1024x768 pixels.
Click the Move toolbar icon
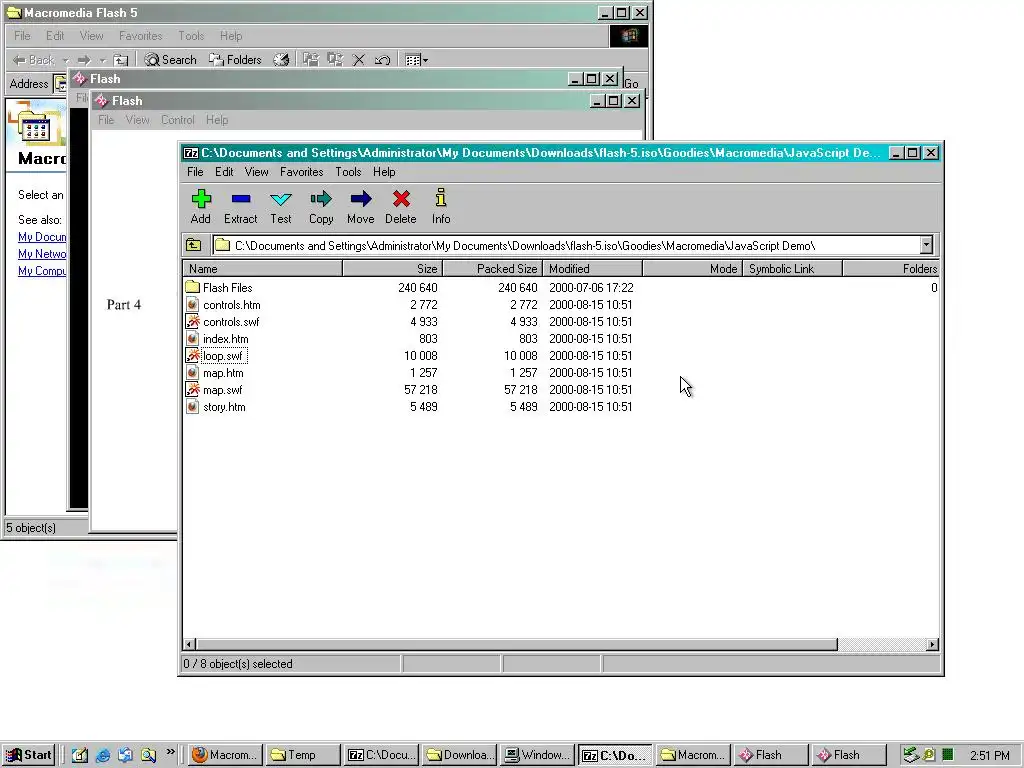(360, 206)
